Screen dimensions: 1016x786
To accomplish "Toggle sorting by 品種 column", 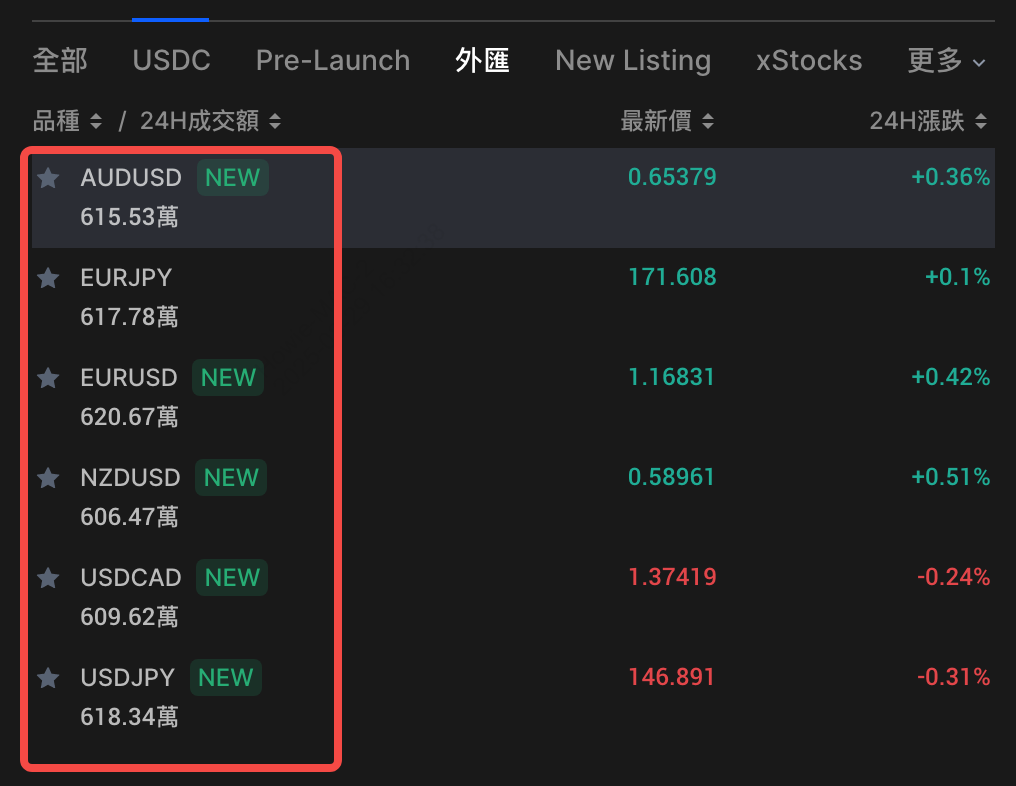I will (66, 120).
